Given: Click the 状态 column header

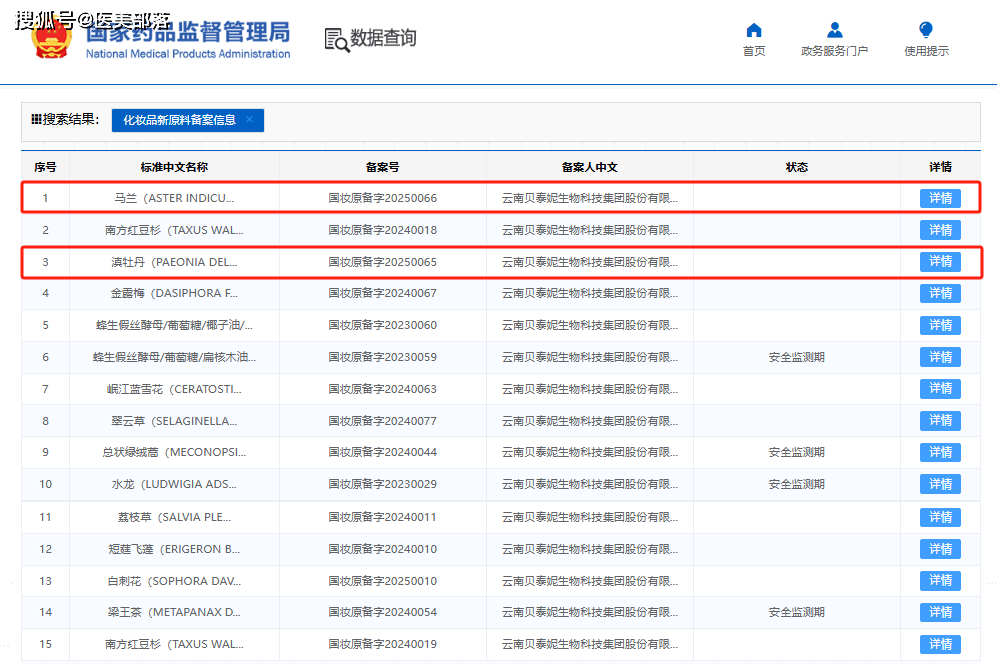Looking at the screenshot, I should [797, 167].
